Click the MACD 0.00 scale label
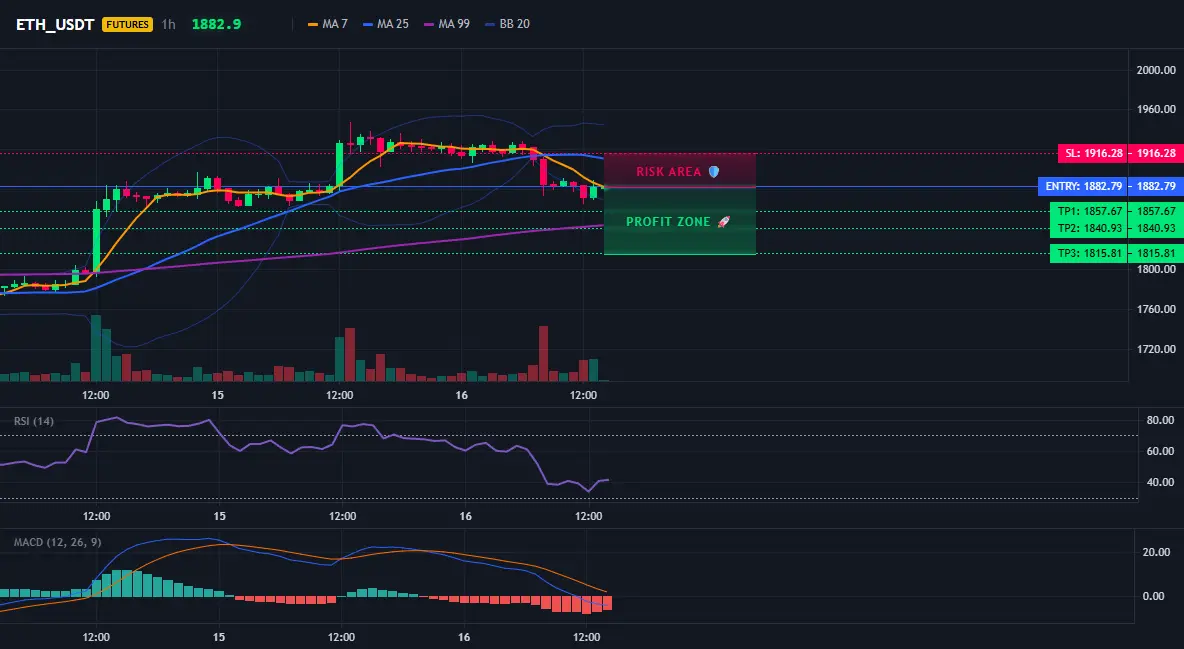Viewport: 1184px width, 649px height. (1153, 596)
